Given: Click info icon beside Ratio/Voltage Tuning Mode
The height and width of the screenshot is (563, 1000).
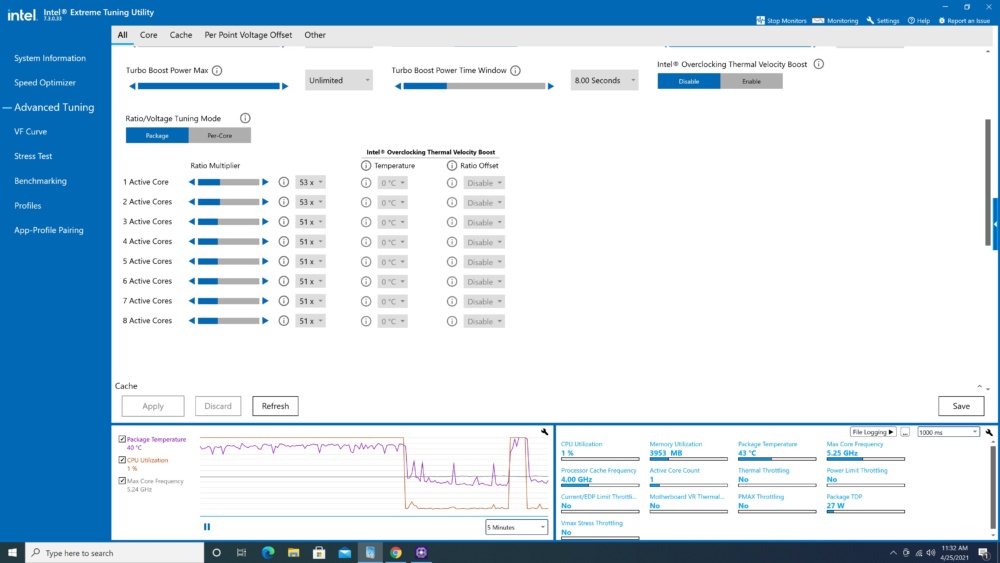Looking at the screenshot, I should [x=245, y=118].
